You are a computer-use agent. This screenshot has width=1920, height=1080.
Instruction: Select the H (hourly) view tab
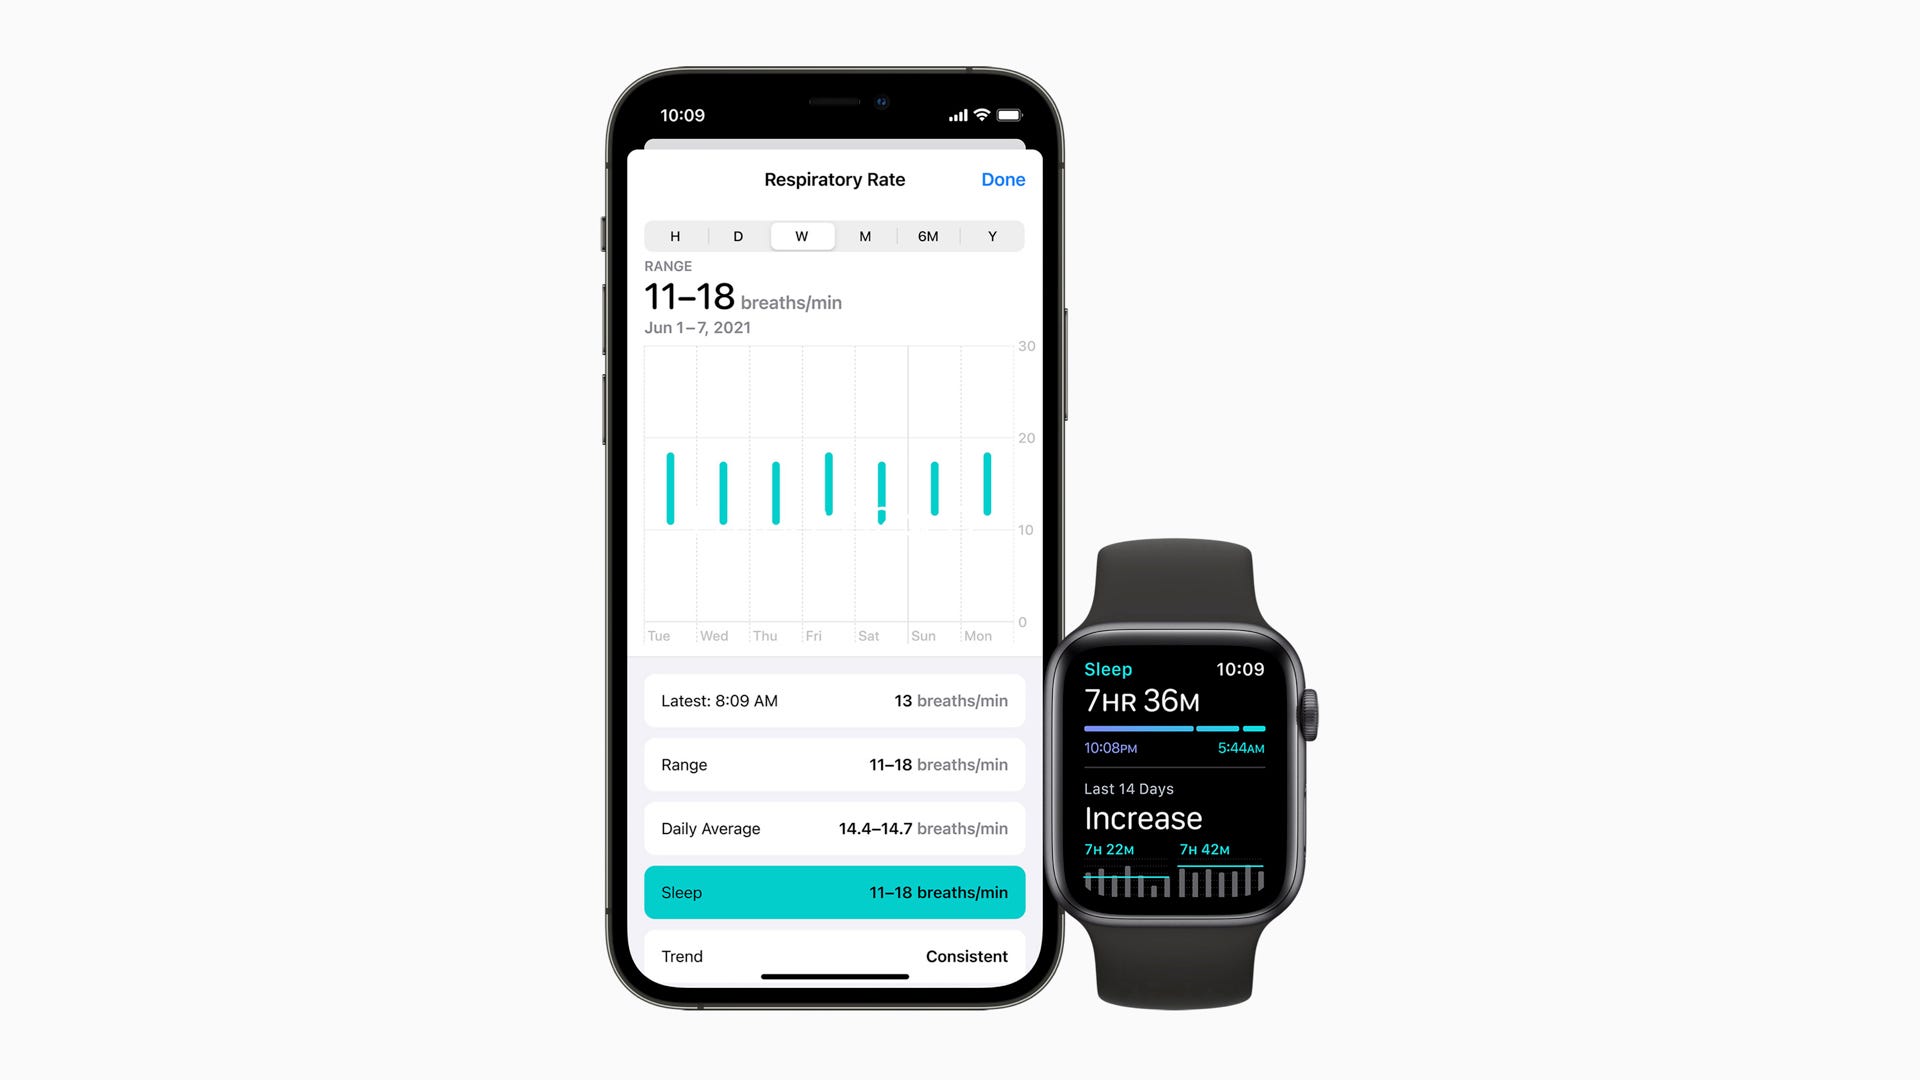(x=675, y=236)
